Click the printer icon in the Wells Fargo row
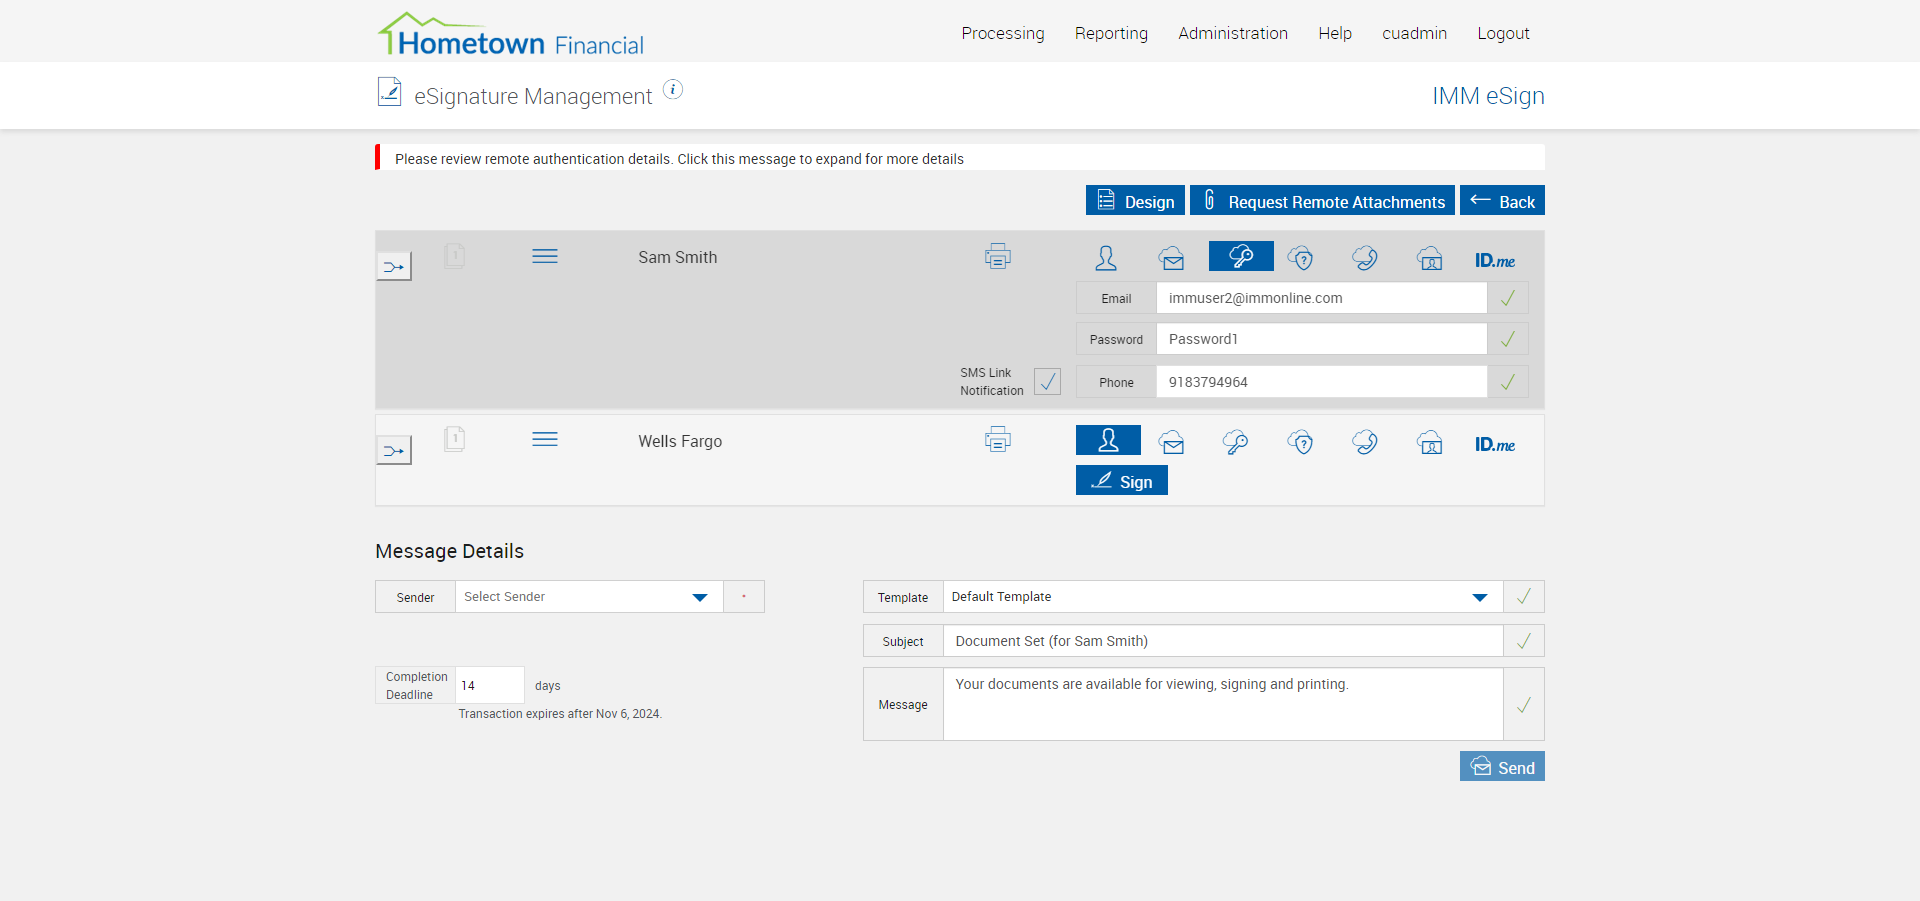Screen dimensions: 1920x901 997,440
